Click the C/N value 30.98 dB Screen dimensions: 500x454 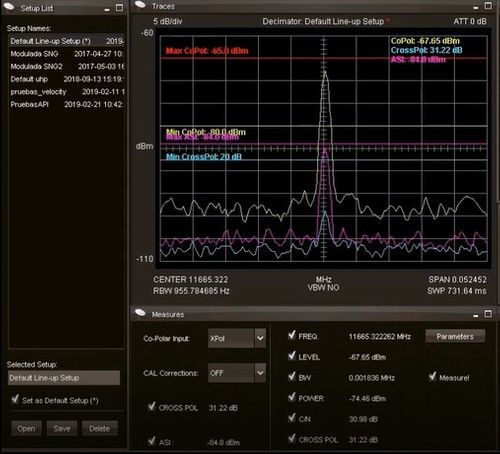(x=363, y=419)
